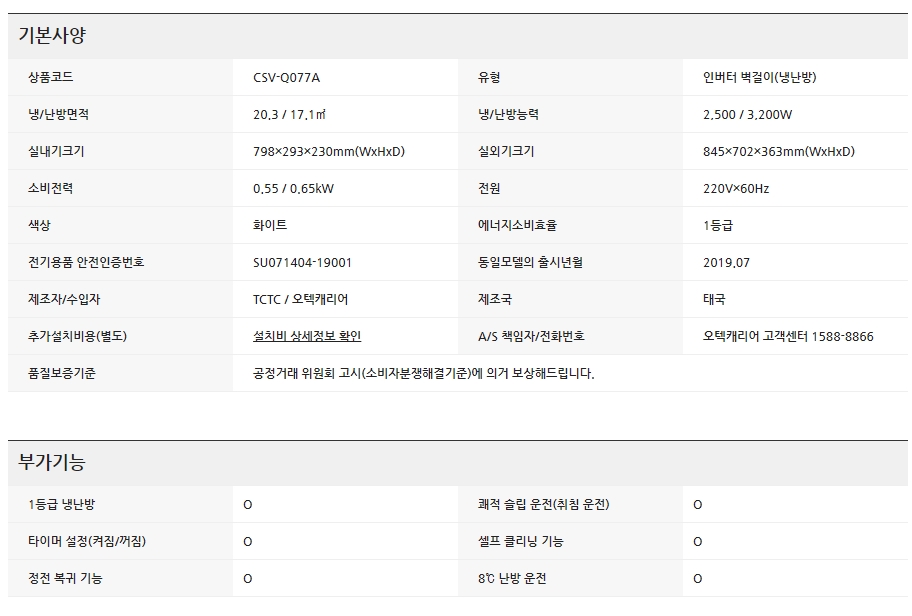Screen dimensions: 912x616
Task: Select the 1등급 energy efficiency value
Action: coord(718,225)
